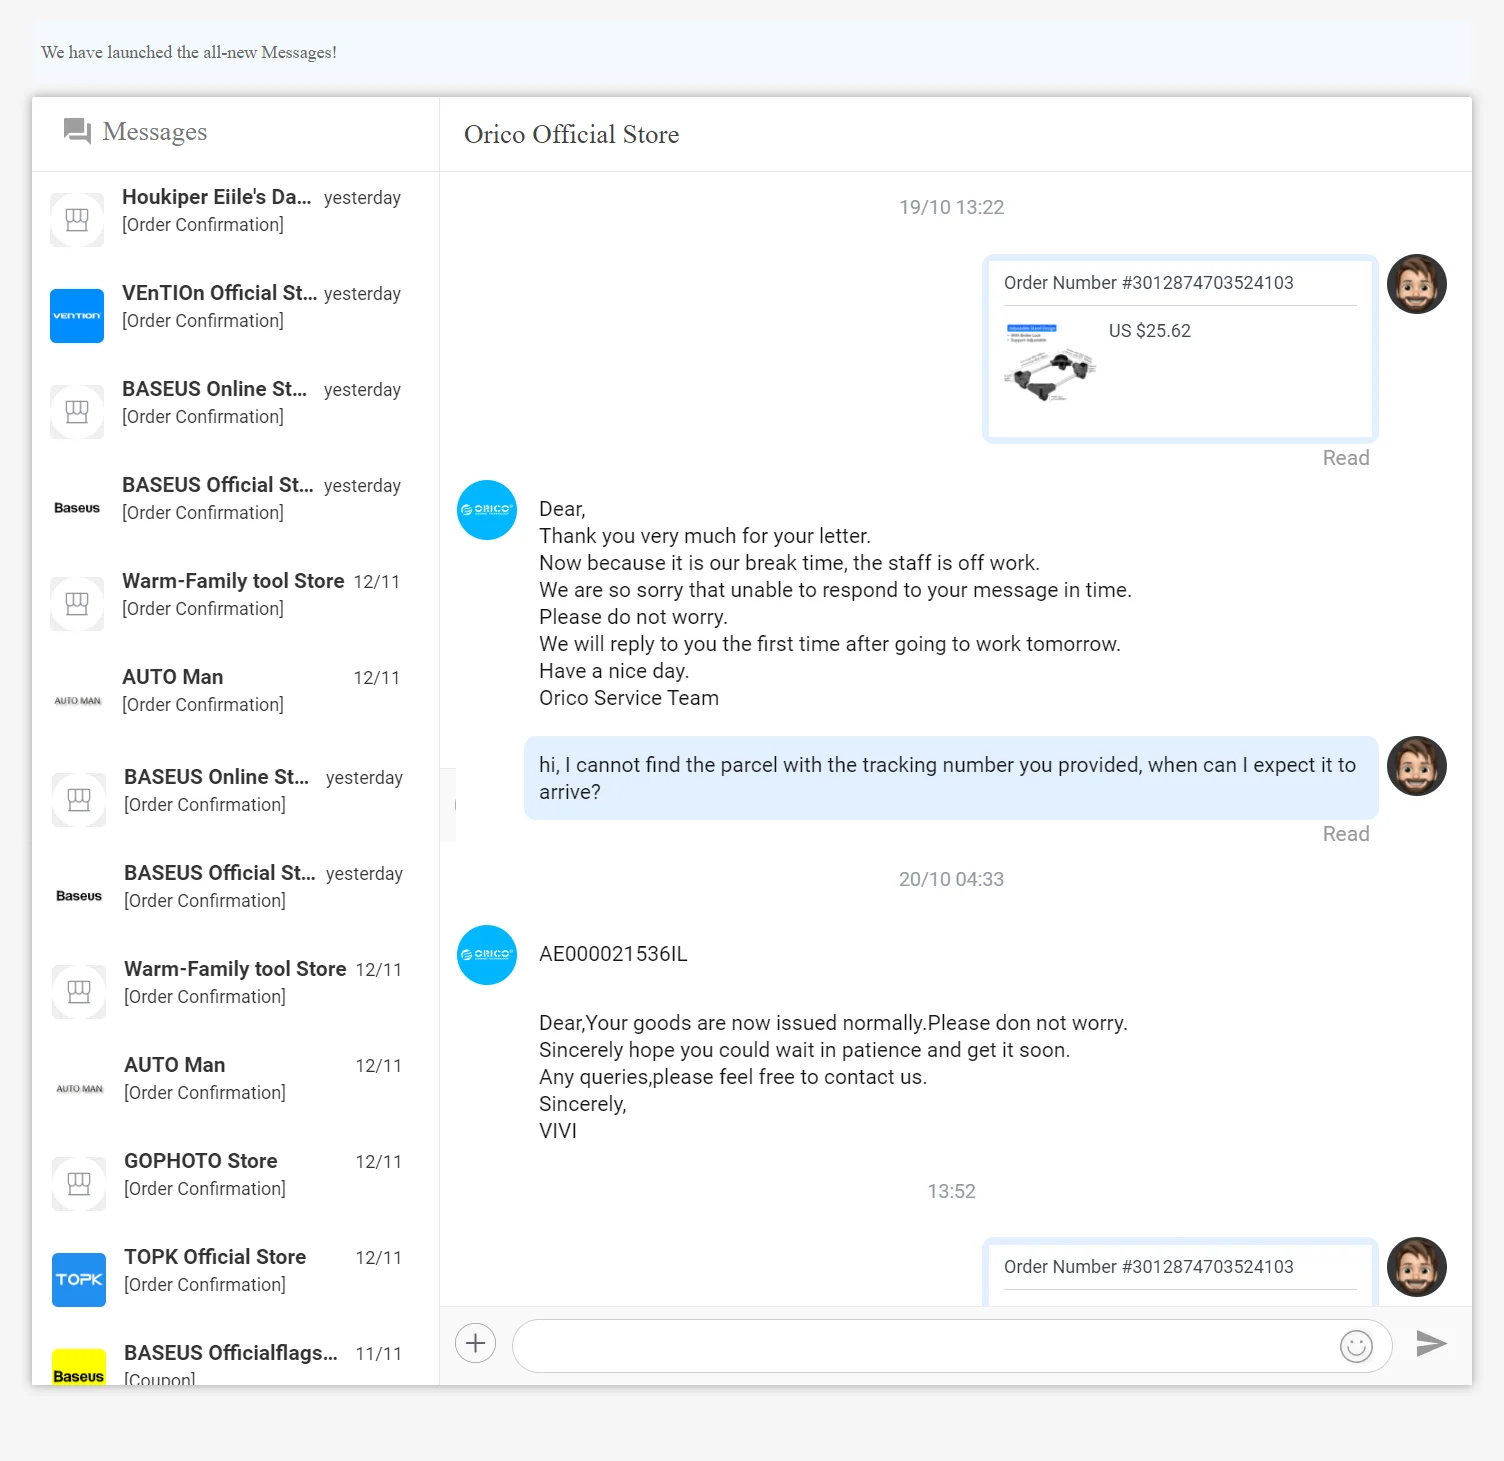Image resolution: width=1504 pixels, height=1461 pixels.
Task: Click the 11/11 date on BASEUS Officialflags
Action: click(379, 1354)
